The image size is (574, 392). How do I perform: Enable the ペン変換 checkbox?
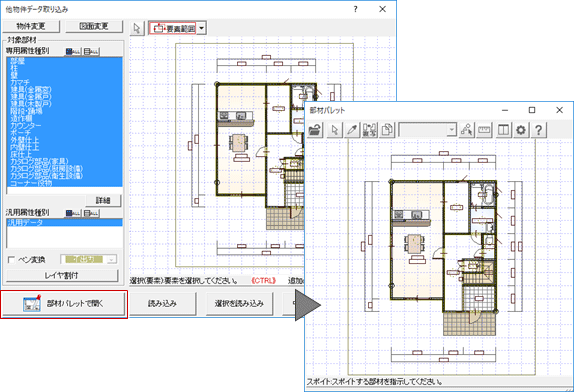[11, 260]
